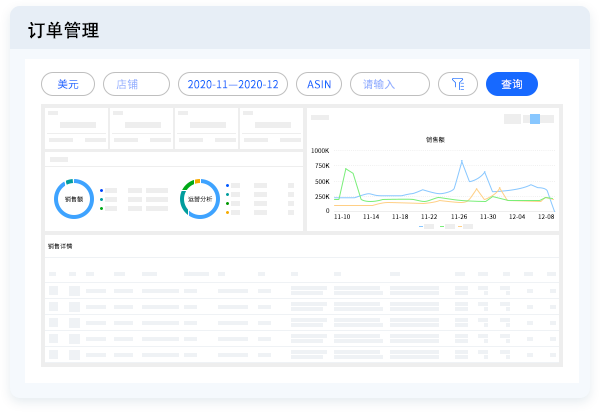This screenshot has height=412, width=600.
Task: Open the 2020-11—2020-12 date range picker
Action: [x=233, y=85]
